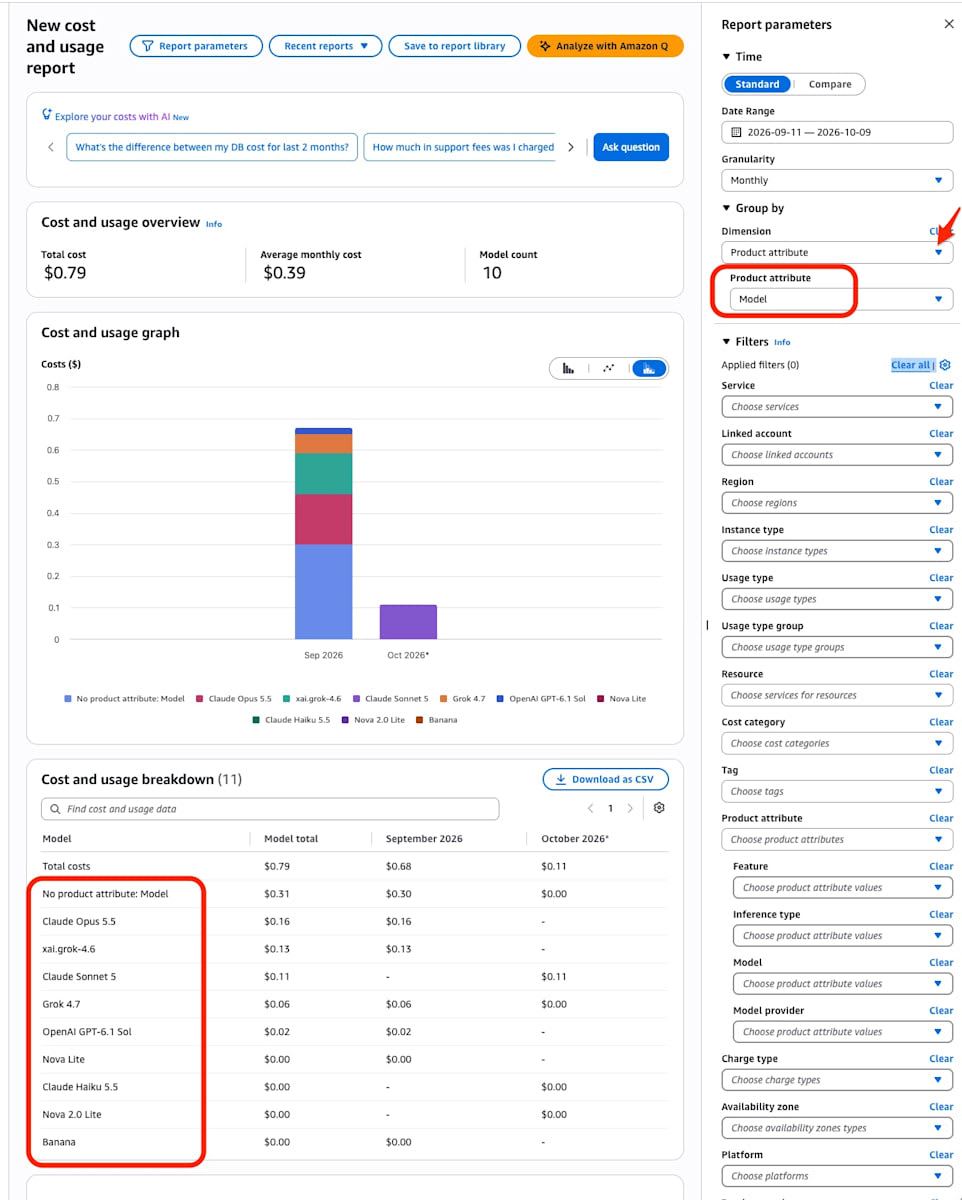The height and width of the screenshot is (1200, 962).
Task: Collapse the Group by section
Action: pyautogui.click(x=753, y=208)
